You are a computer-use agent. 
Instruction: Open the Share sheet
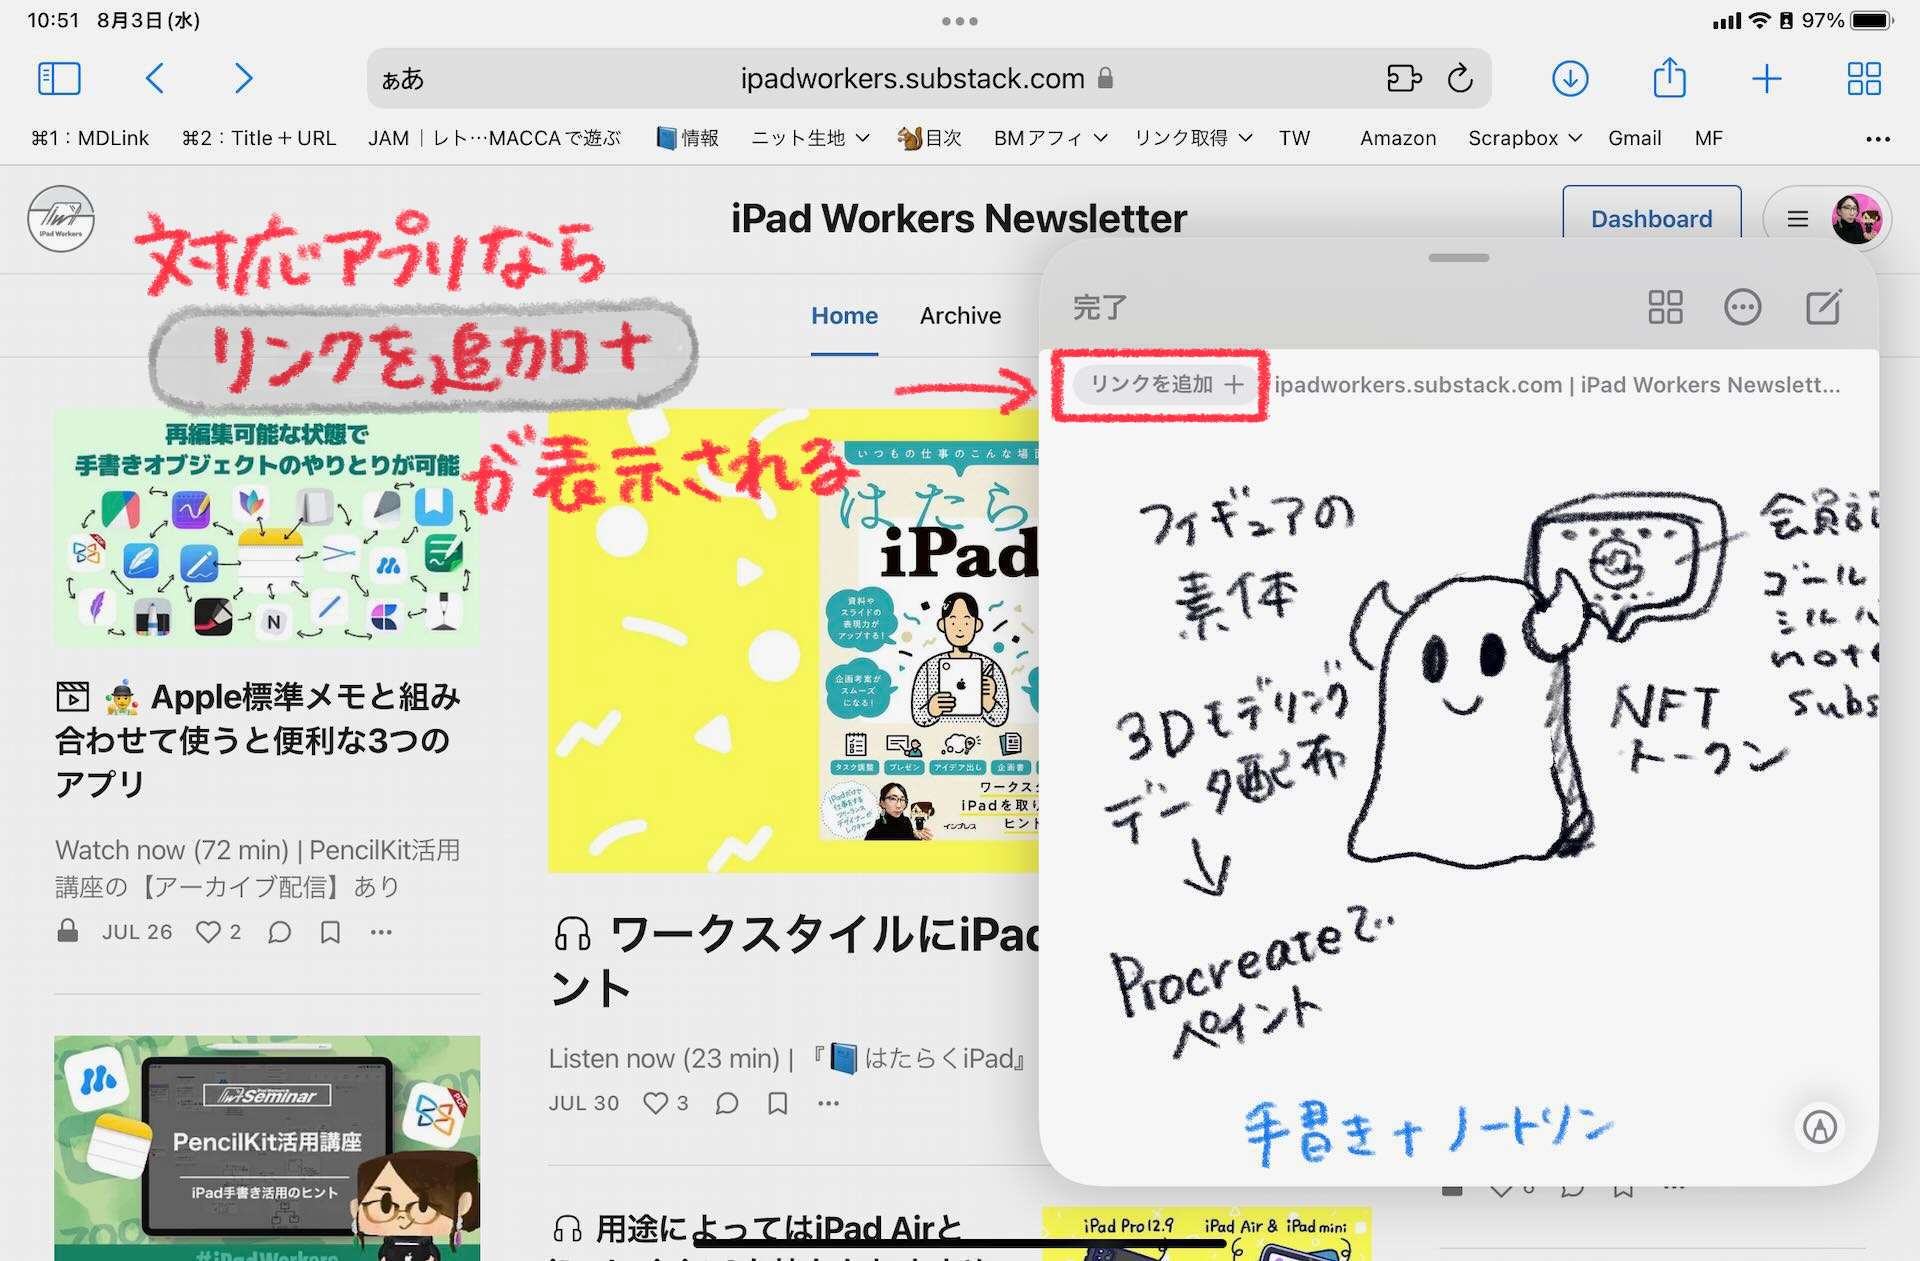coord(1669,77)
